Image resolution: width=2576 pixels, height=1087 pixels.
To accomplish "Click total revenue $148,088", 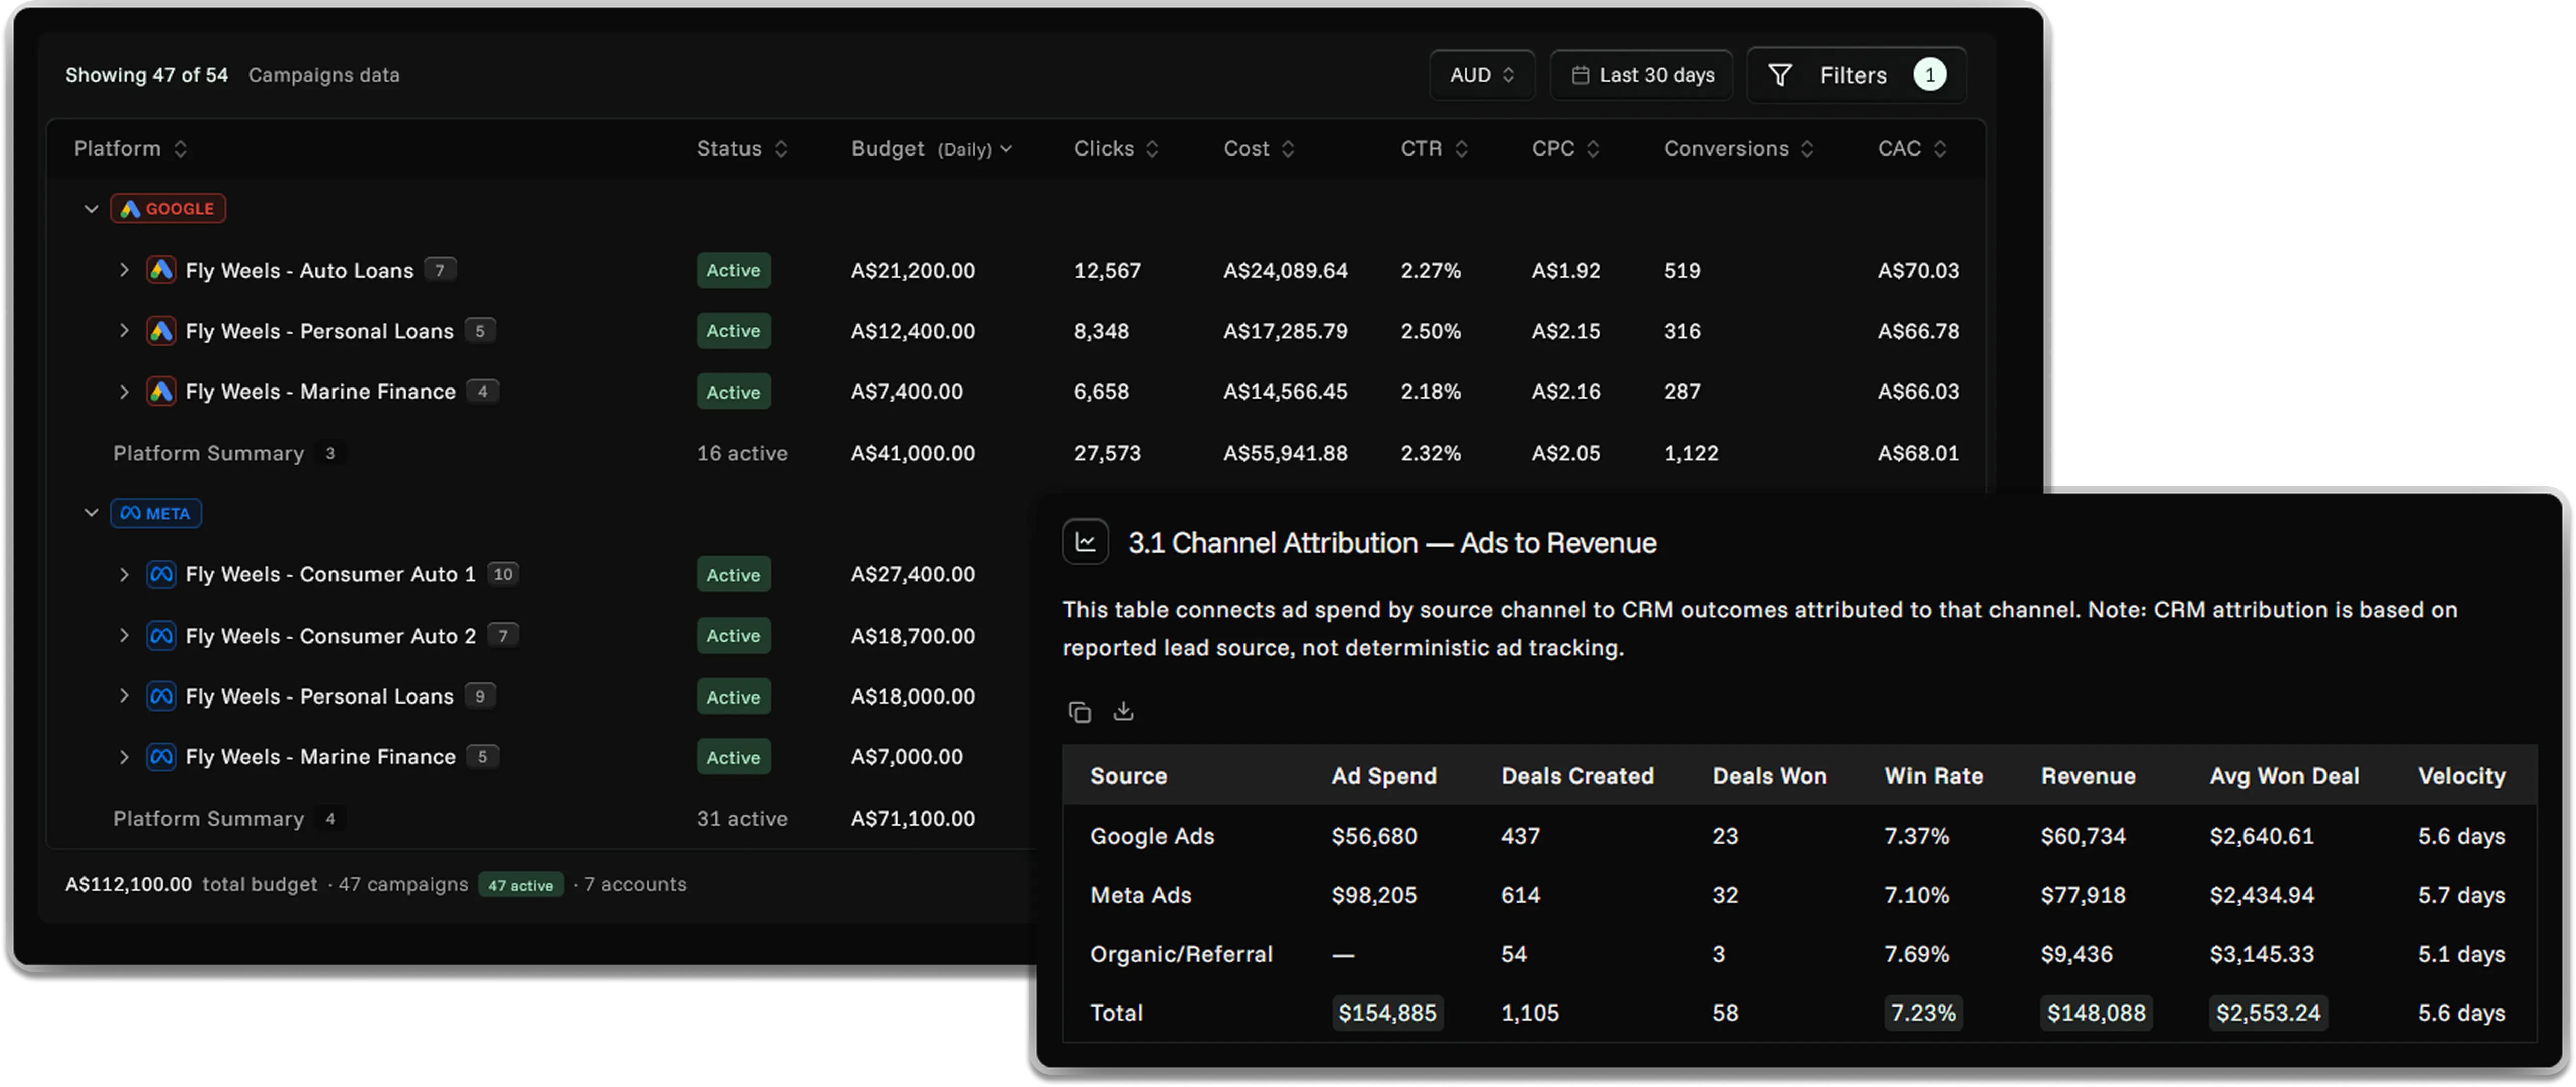I will point(2096,1013).
